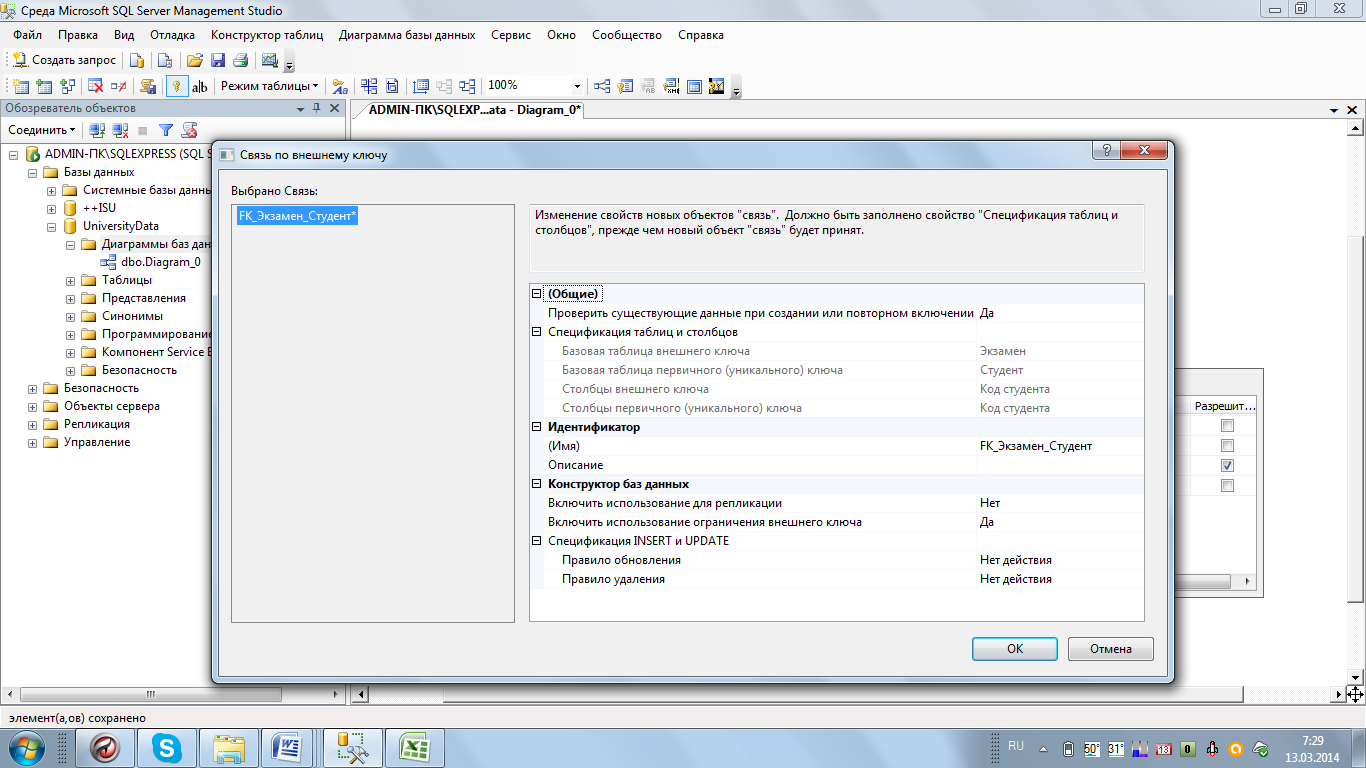
Task: Collapse the Конструктор баз данных group
Action: click(x=537, y=484)
